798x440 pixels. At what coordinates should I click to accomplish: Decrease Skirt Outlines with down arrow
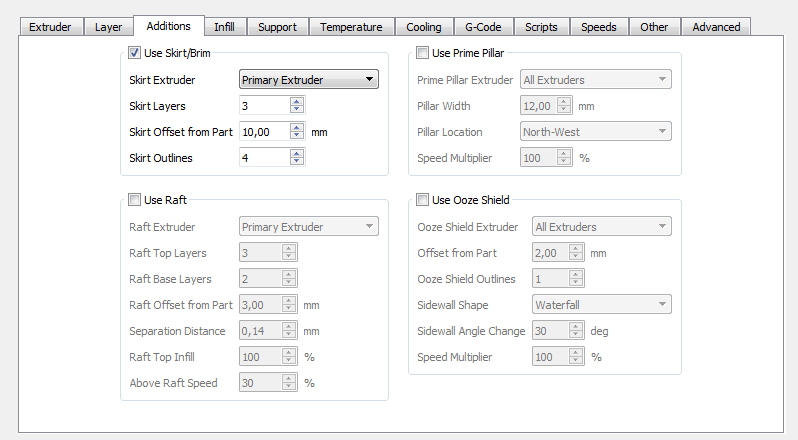click(x=296, y=161)
